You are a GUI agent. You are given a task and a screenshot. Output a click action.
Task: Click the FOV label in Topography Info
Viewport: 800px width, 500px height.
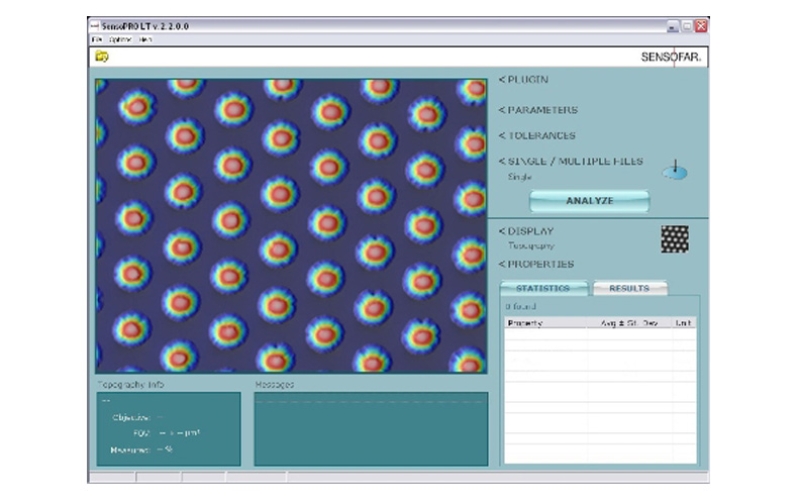142,433
